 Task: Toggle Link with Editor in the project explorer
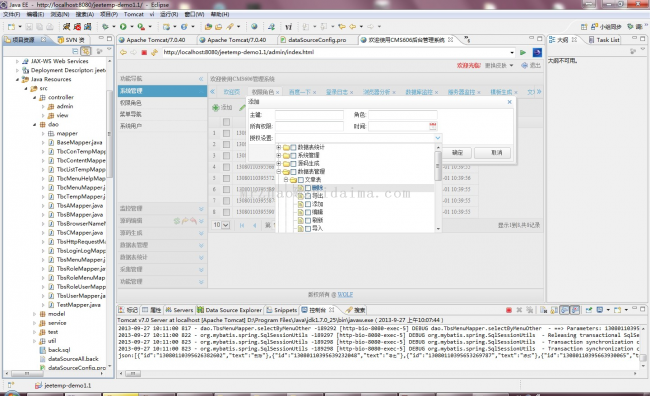[x=86, y=51]
